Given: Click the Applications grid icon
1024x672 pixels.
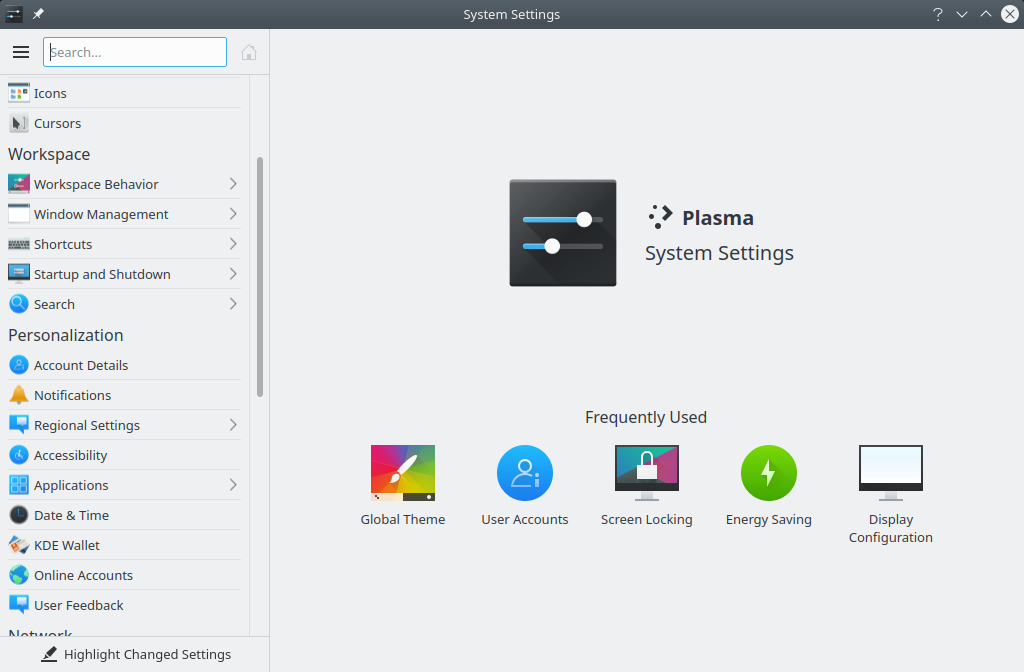Looking at the screenshot, I should point(19,485).
